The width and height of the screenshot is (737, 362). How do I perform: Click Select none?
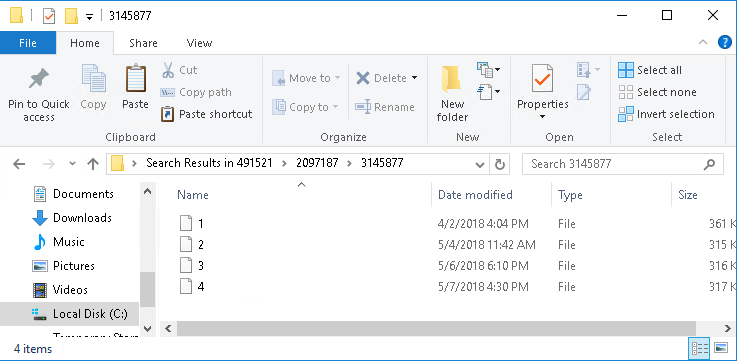657,92
